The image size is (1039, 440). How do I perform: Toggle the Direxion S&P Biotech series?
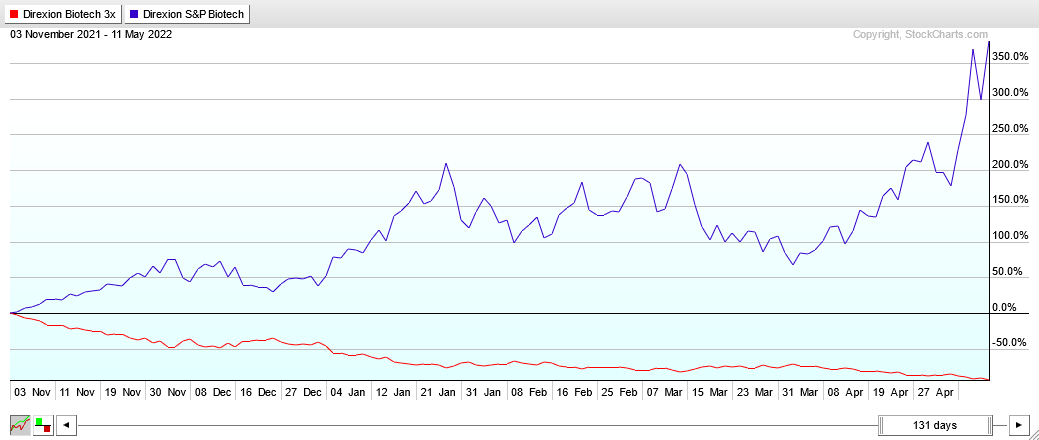pyautogui.click(x=188, y=14)
